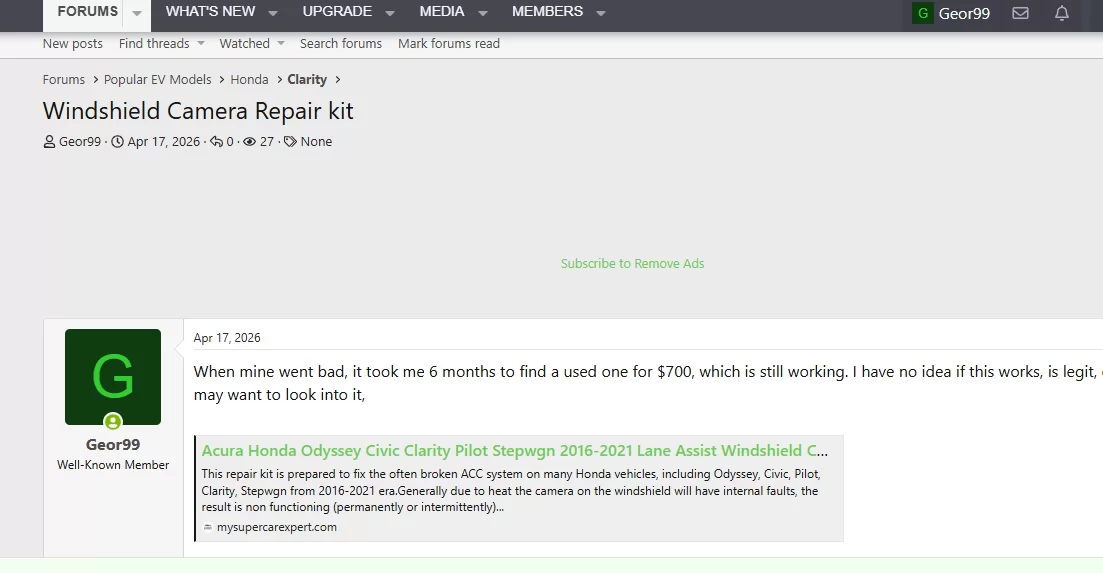Expand the Members dropdown arrow
Screen dimensions: 1103x573
[601, 13]
